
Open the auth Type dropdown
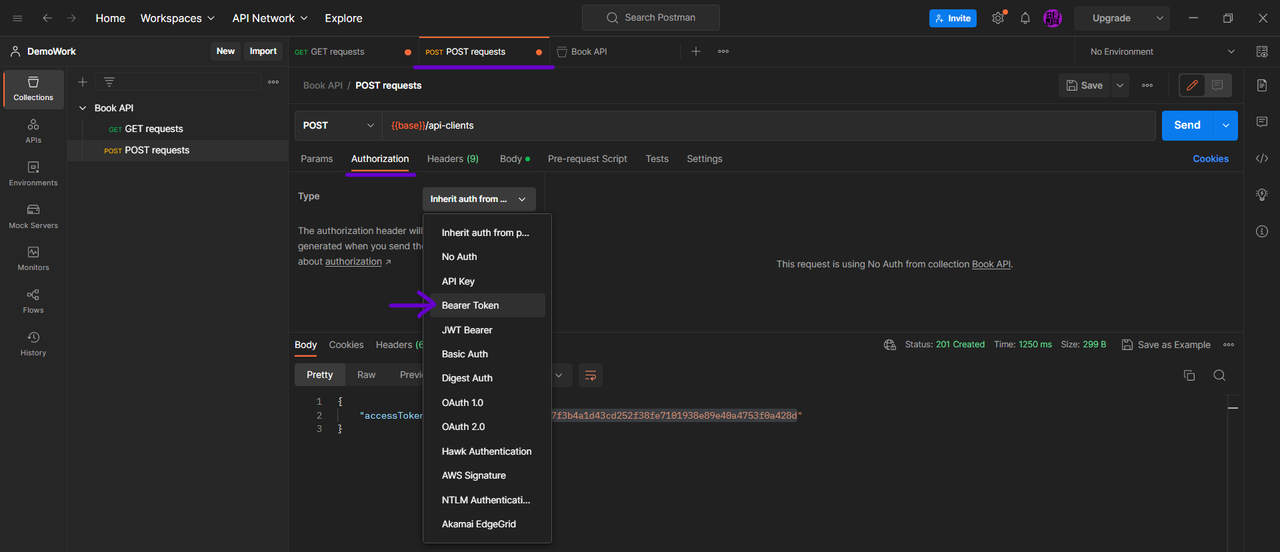click(479, 199)
